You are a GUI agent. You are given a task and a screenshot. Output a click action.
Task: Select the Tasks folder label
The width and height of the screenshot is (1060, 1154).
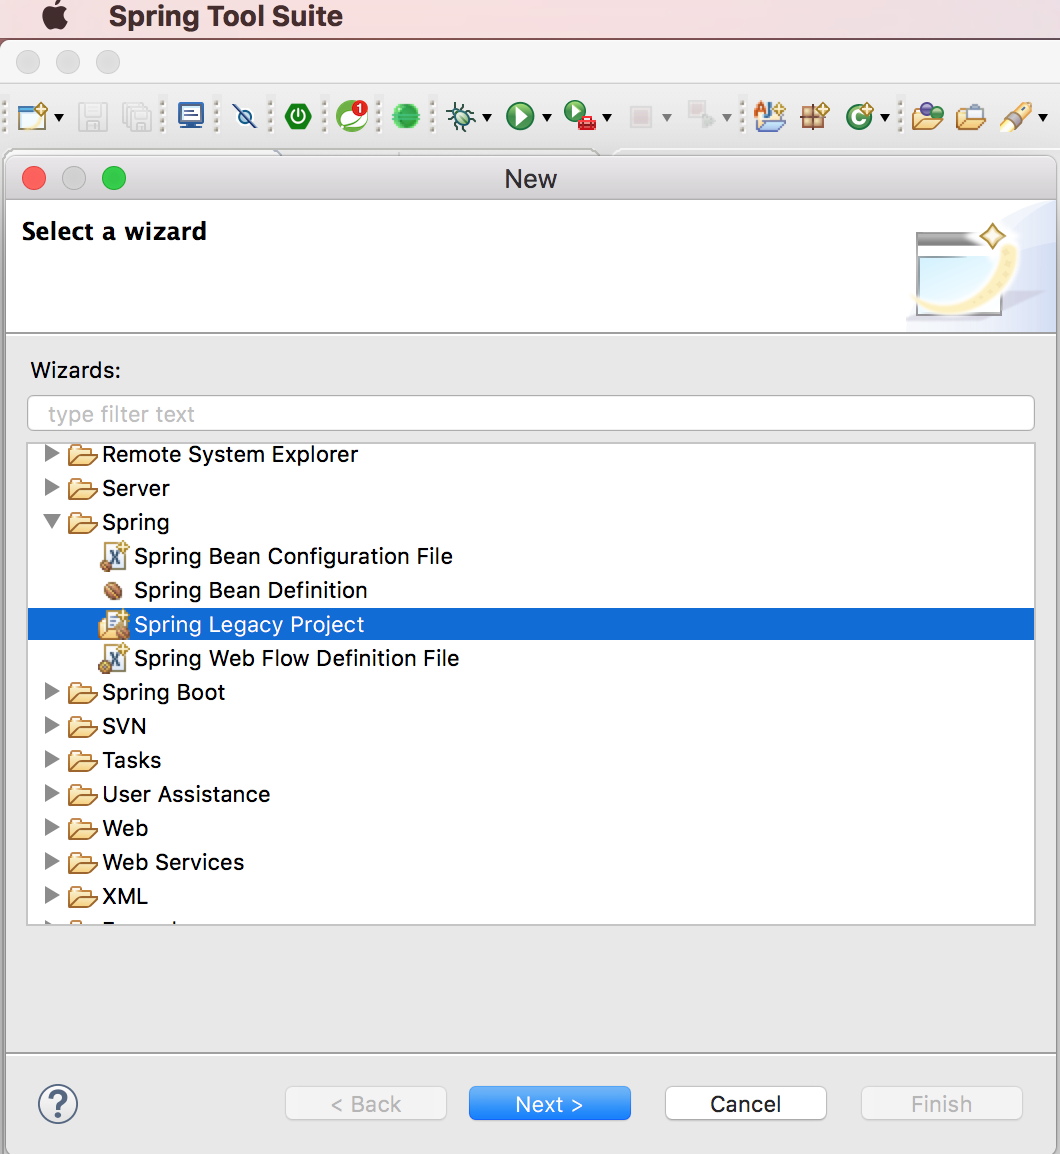(x=132, y=760)
